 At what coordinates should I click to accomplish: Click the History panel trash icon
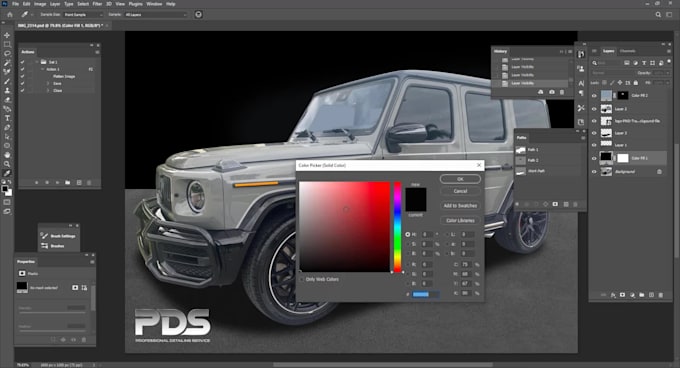(x=562, y=92)
